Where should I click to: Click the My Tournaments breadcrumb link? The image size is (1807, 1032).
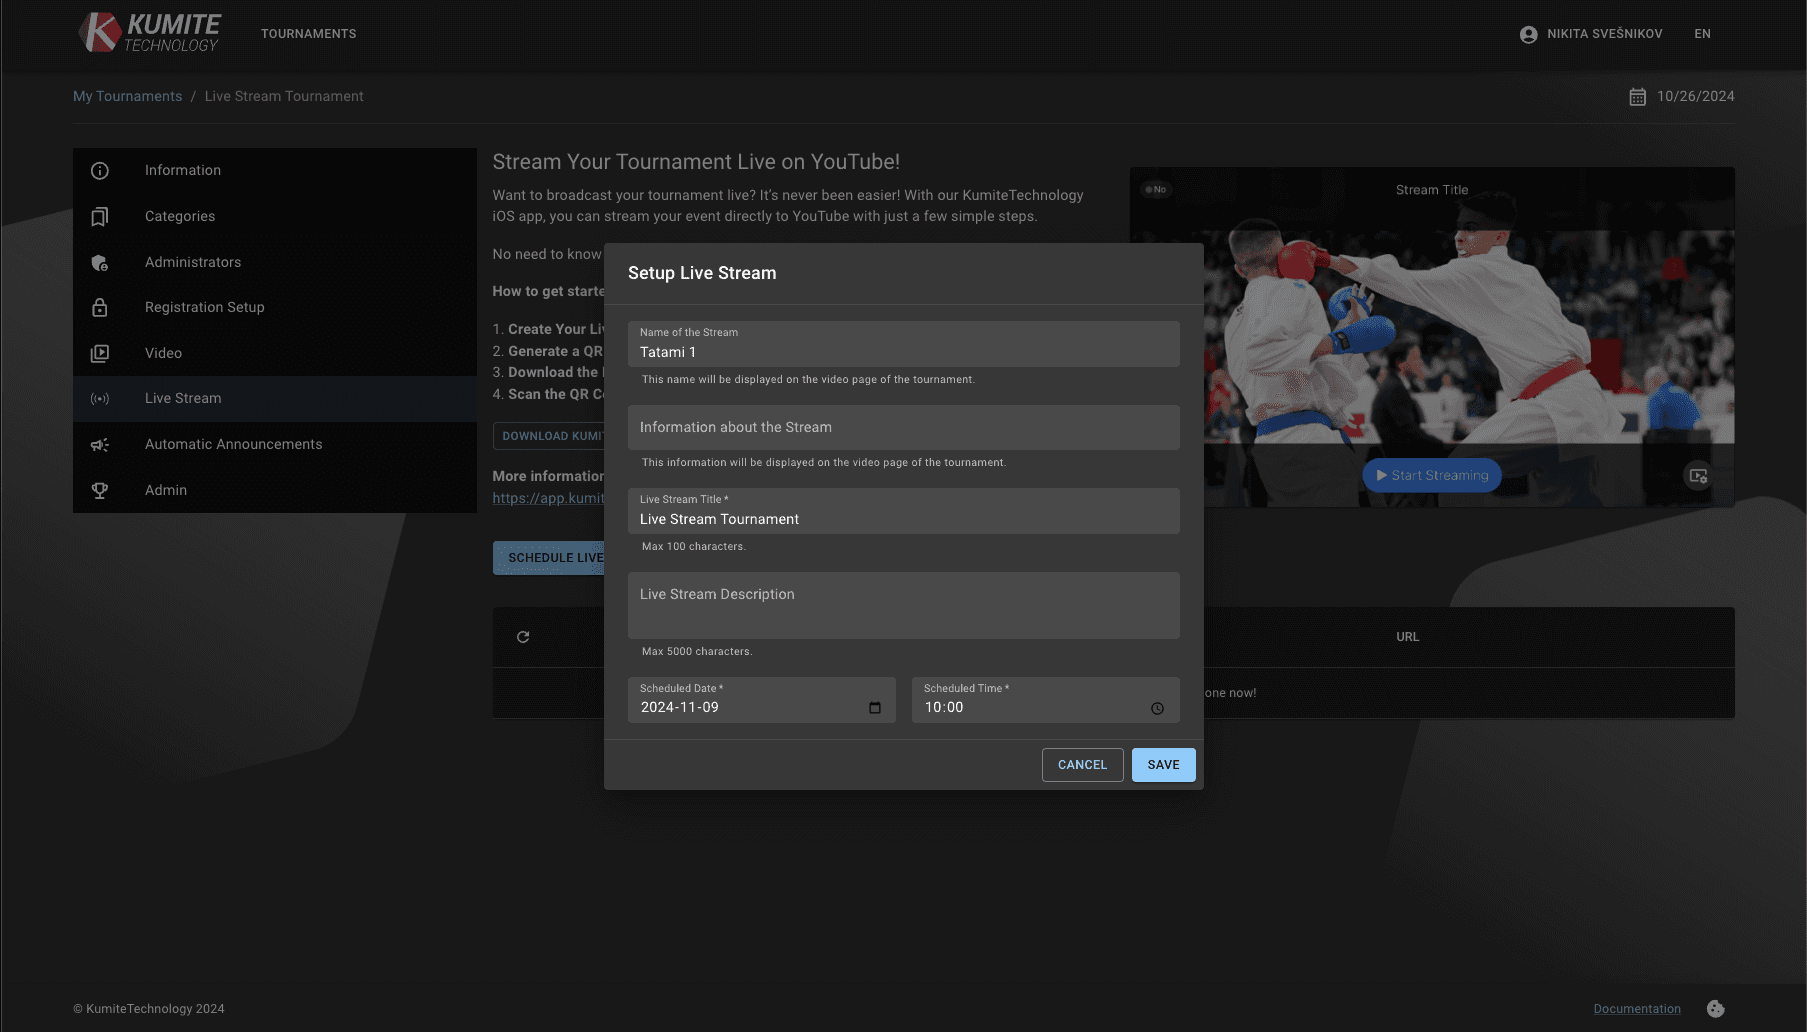pos(127,97)
